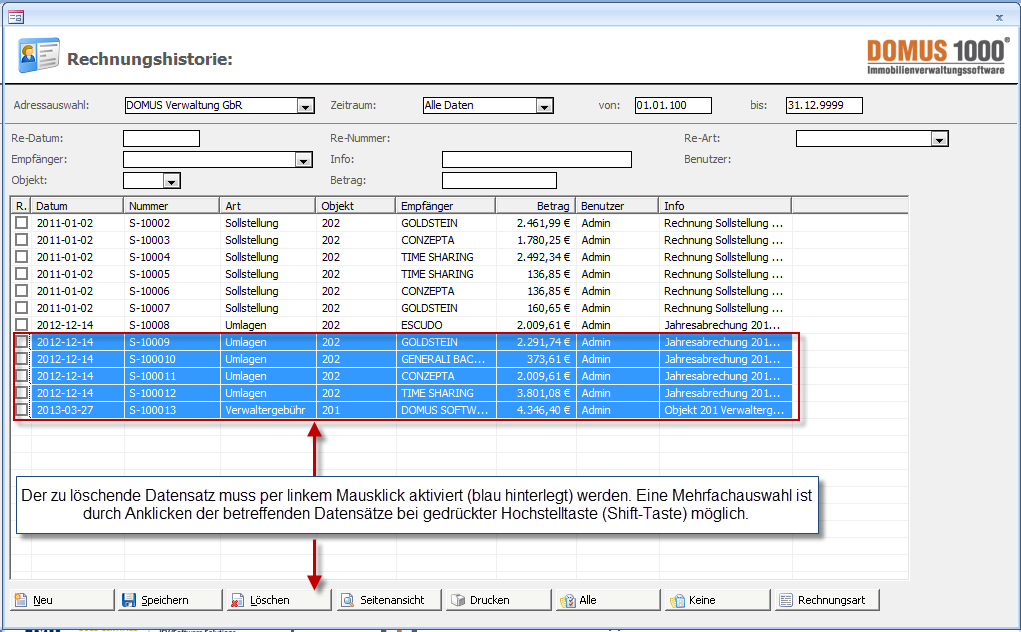Image resolution: width=1021 pixels, height=632 pixels.
Task: Click the Empfänger column header
Action: 445,206
